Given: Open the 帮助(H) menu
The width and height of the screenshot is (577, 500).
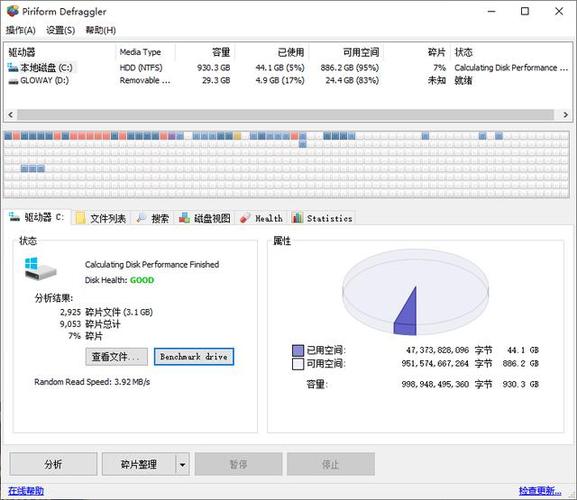Looking at the screenshot, I should pyautogui.click(x=100, y=30).
